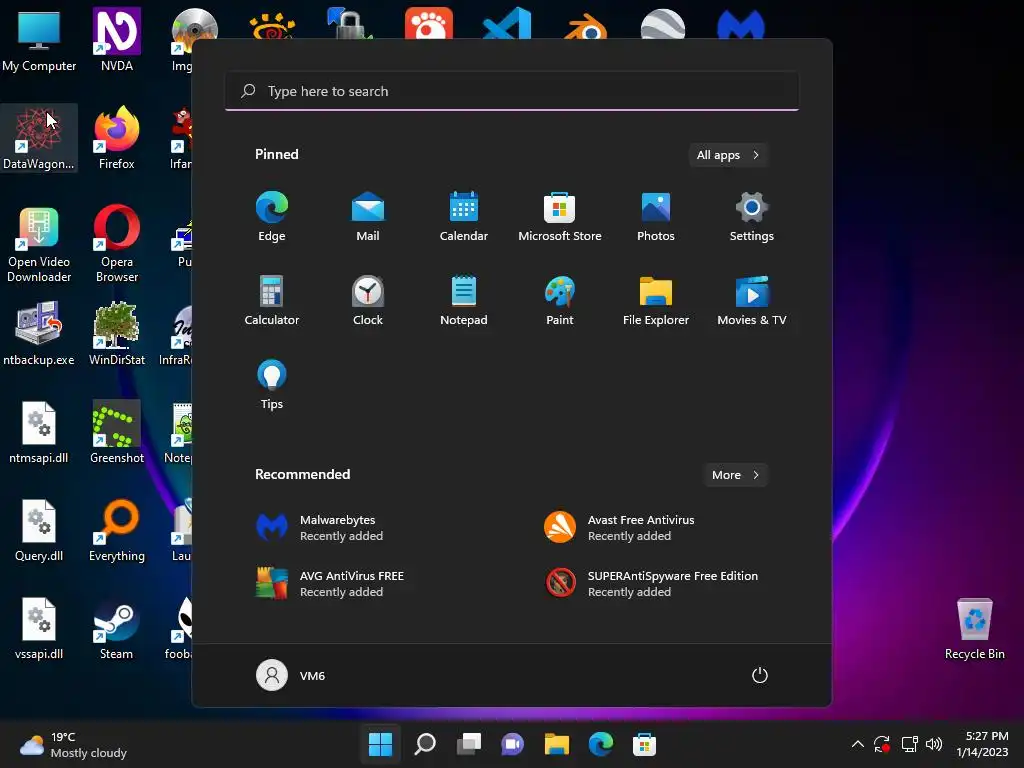
Task: Show hidden system tray icons
Action: point(857,744)
